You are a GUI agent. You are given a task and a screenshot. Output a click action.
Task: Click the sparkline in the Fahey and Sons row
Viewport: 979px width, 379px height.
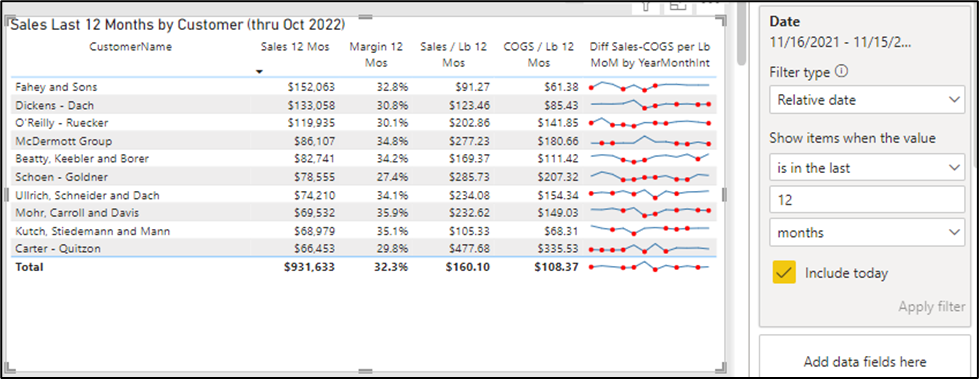coord(650,86)
